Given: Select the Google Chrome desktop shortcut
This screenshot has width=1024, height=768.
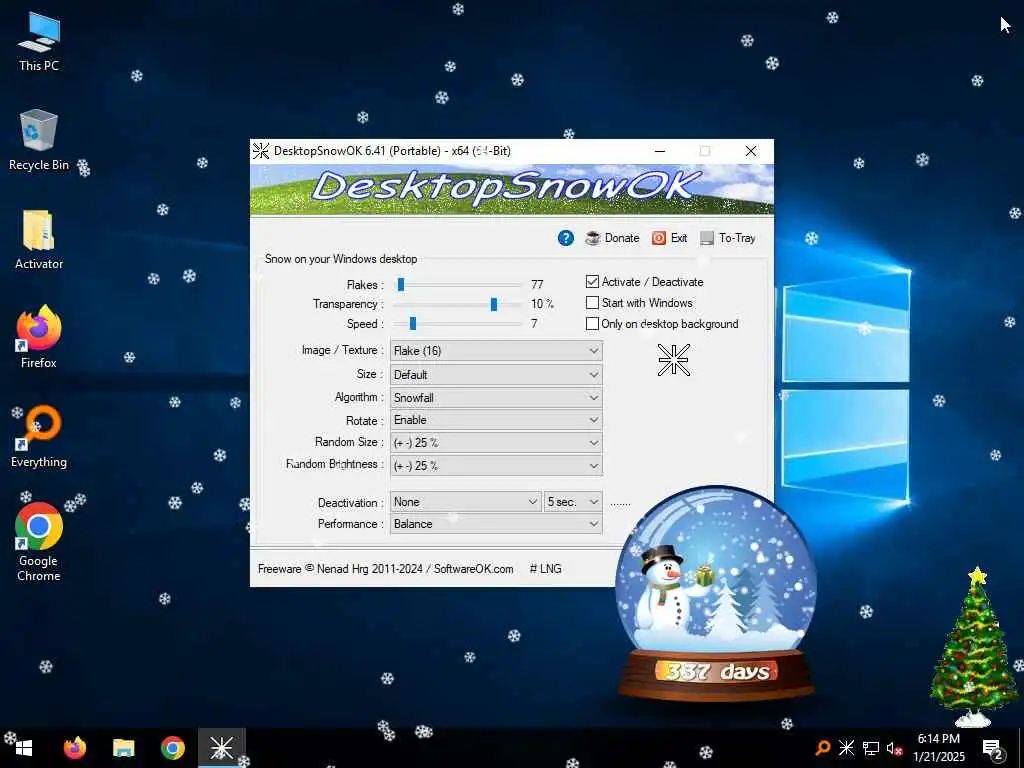Looking at the screenshot, I should 39,542.
